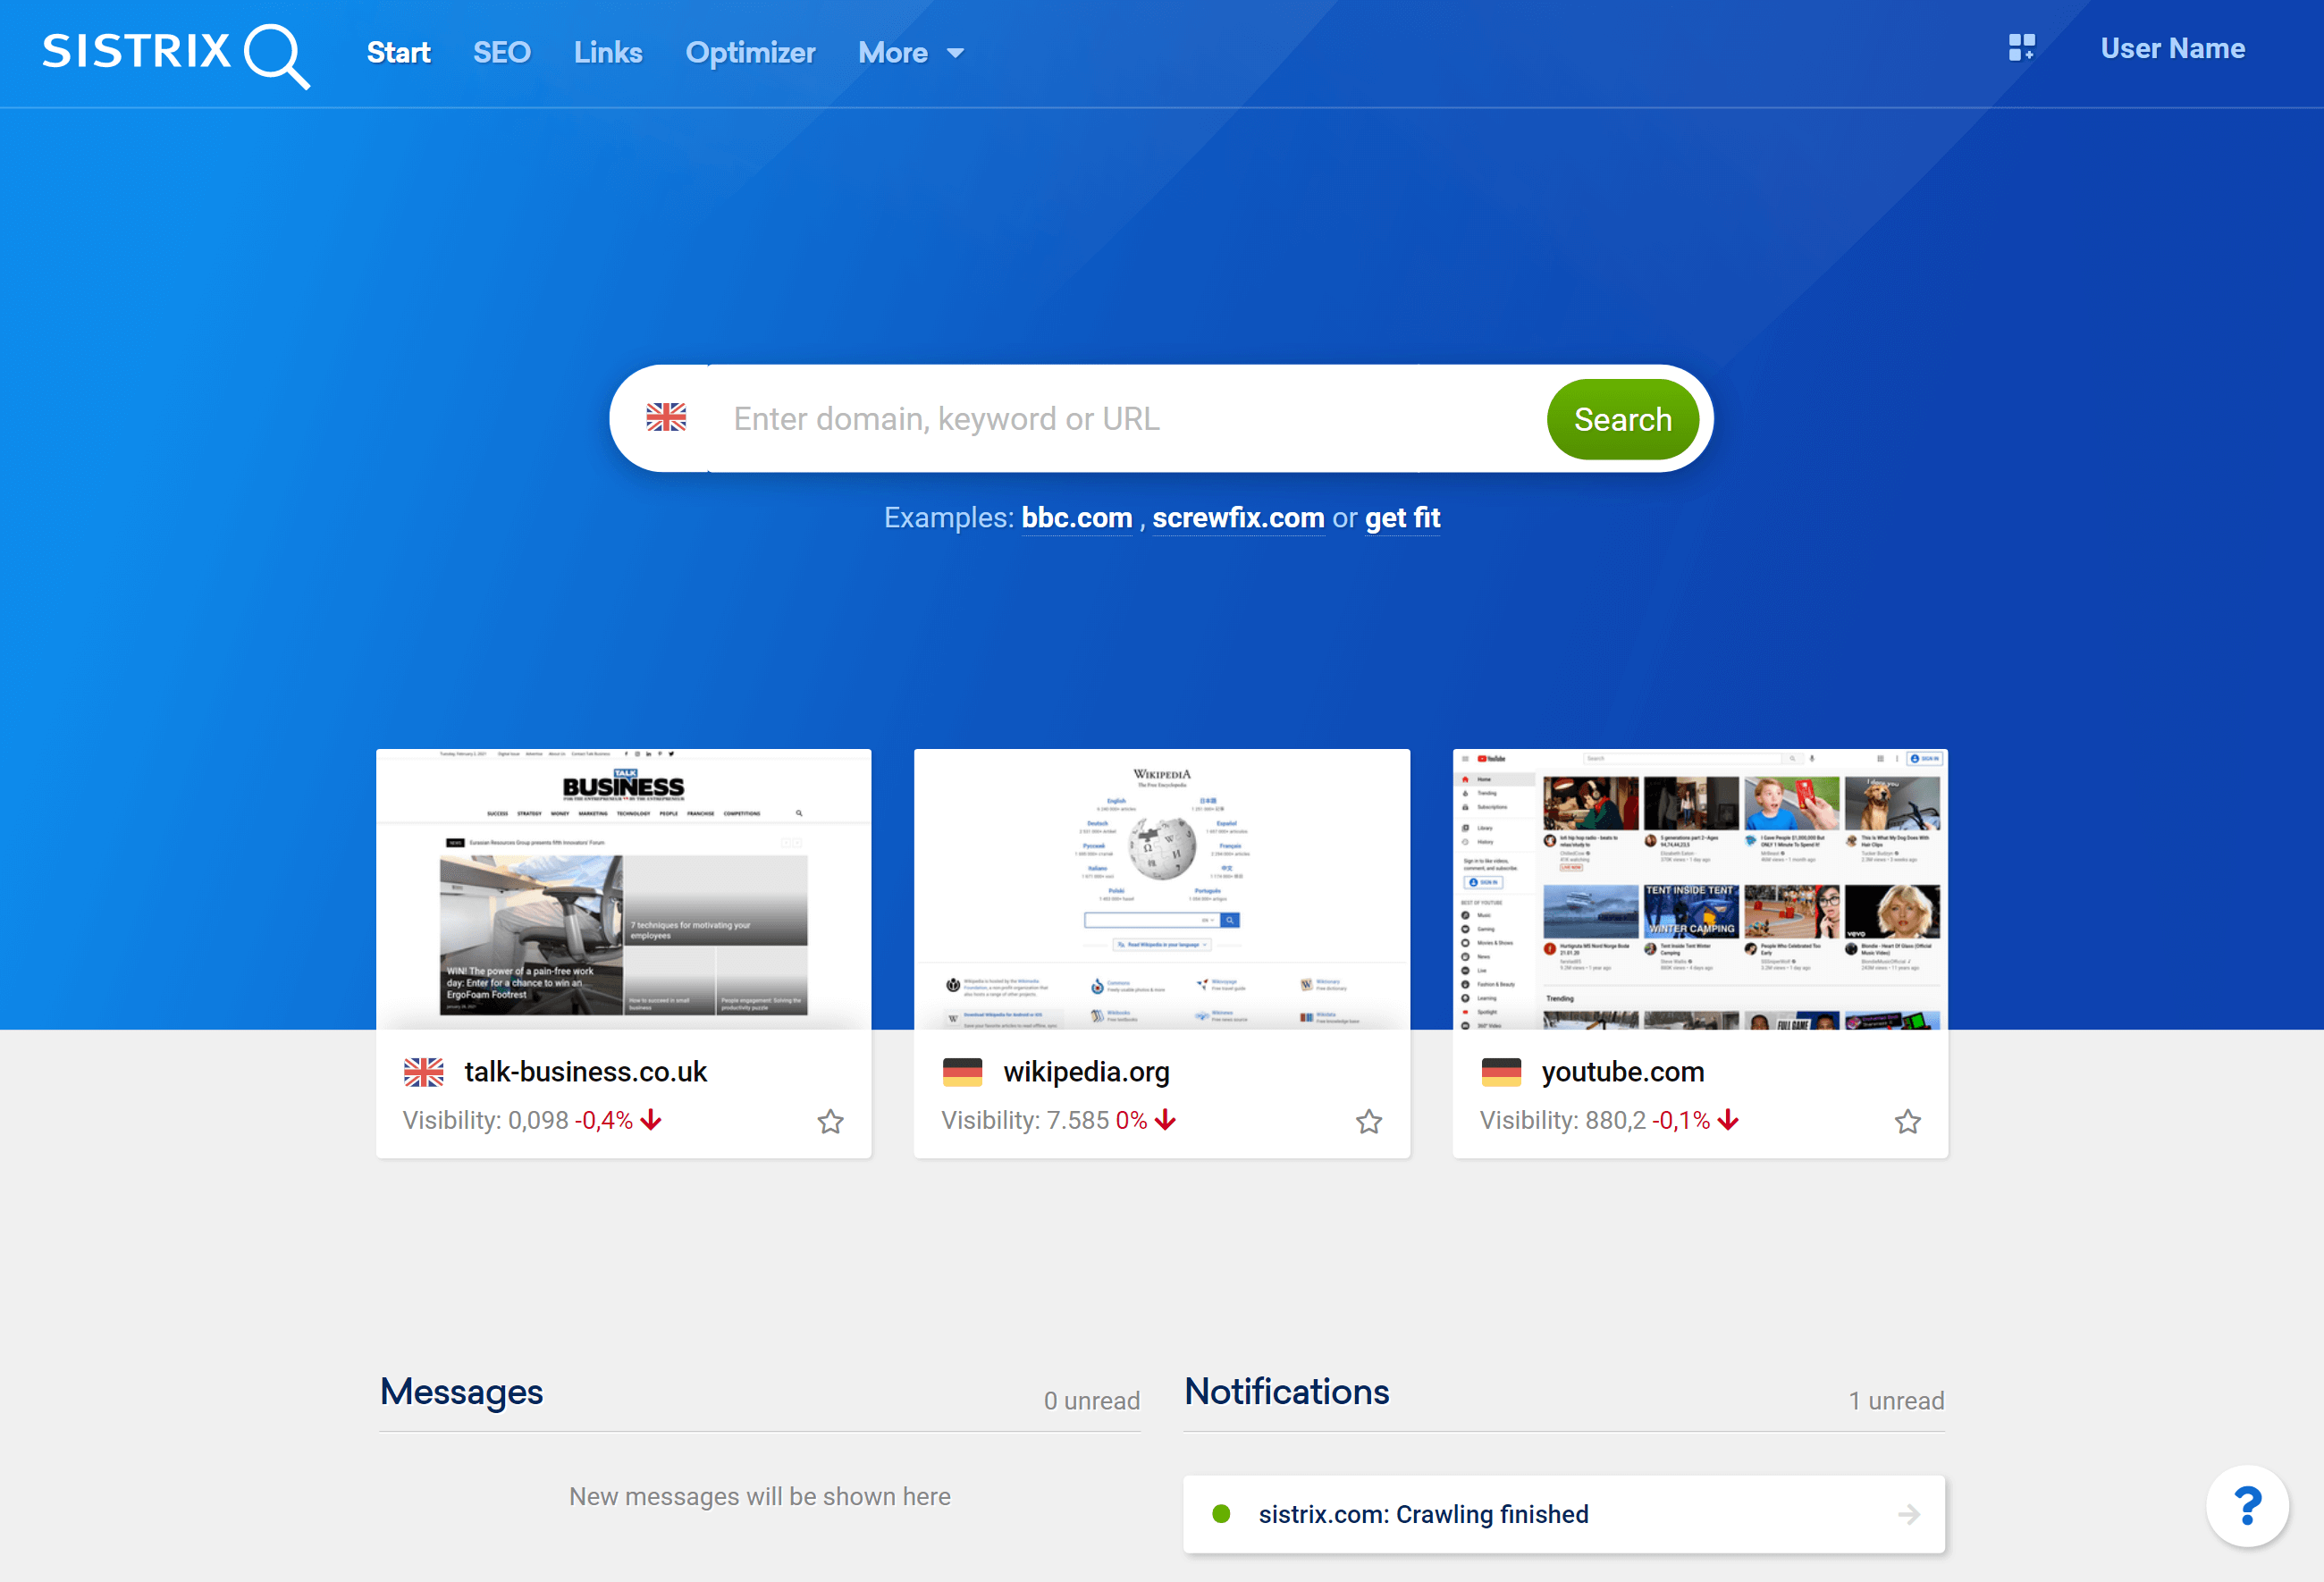The height and width of the screenshot is (1582, 2324).
Task: Click the red down arrow after -0,4%
Action: click(651, 1120)
